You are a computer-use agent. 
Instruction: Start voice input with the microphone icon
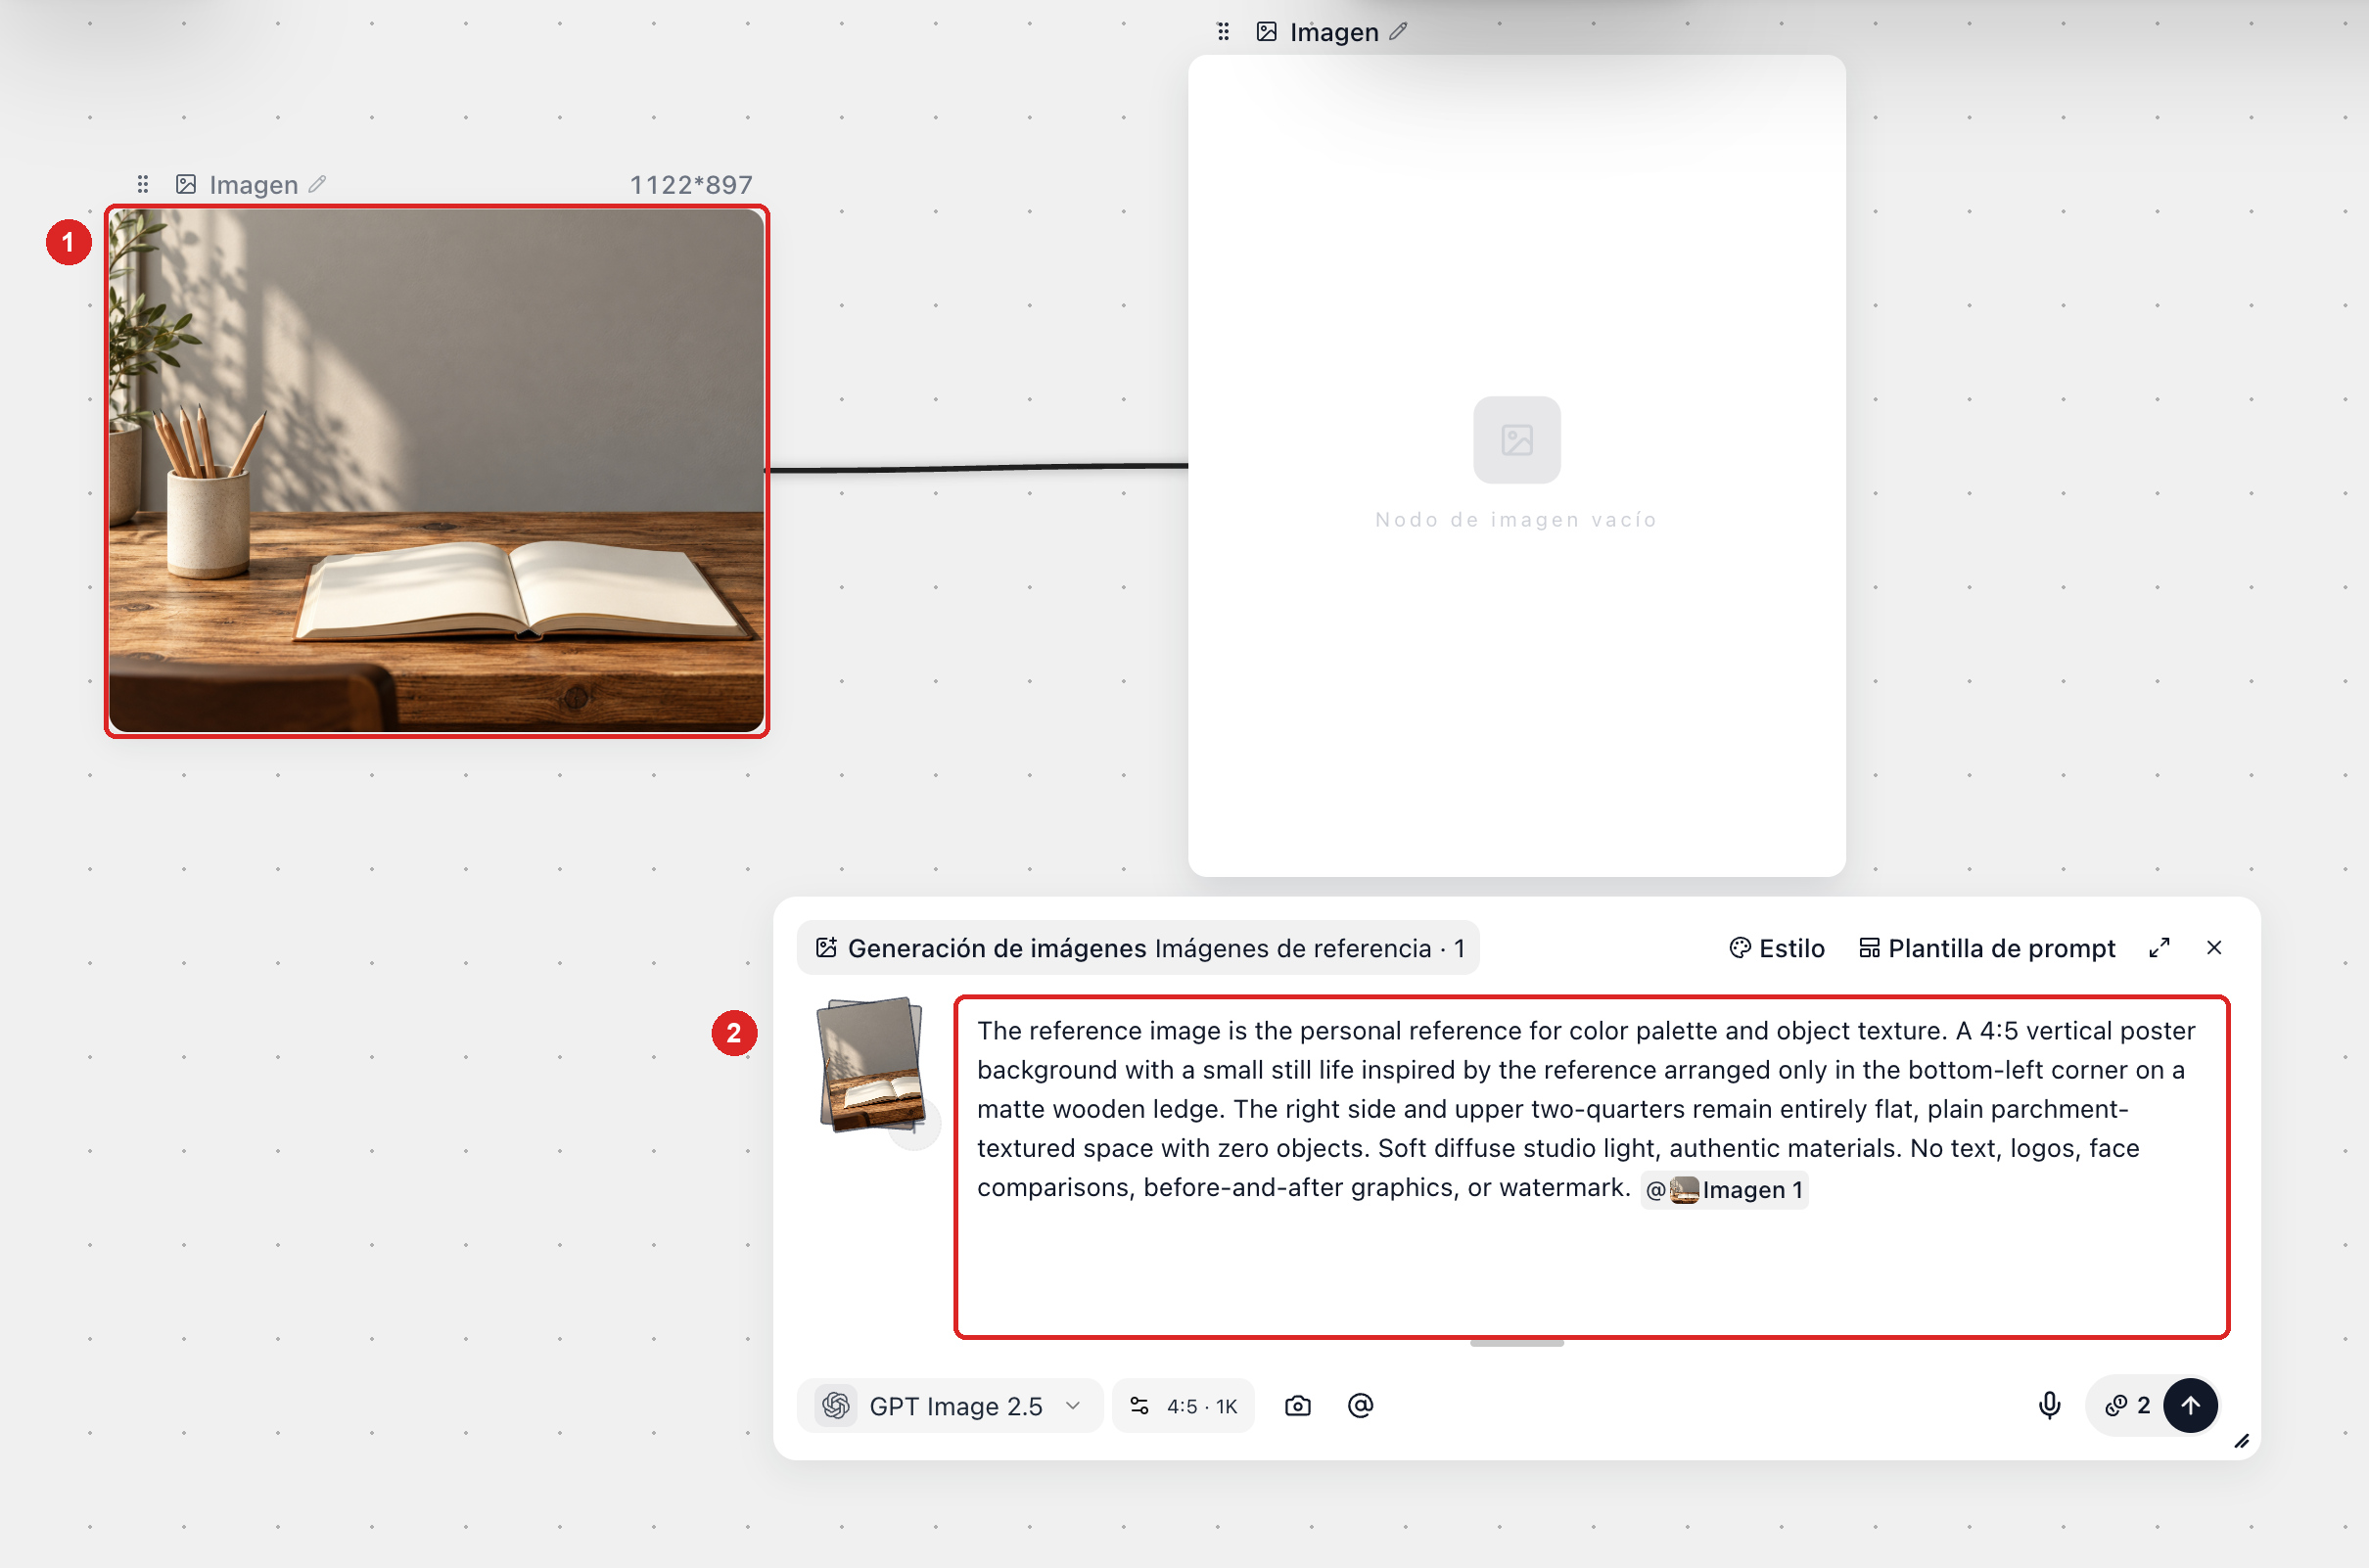click(x=2049, y=1405)
